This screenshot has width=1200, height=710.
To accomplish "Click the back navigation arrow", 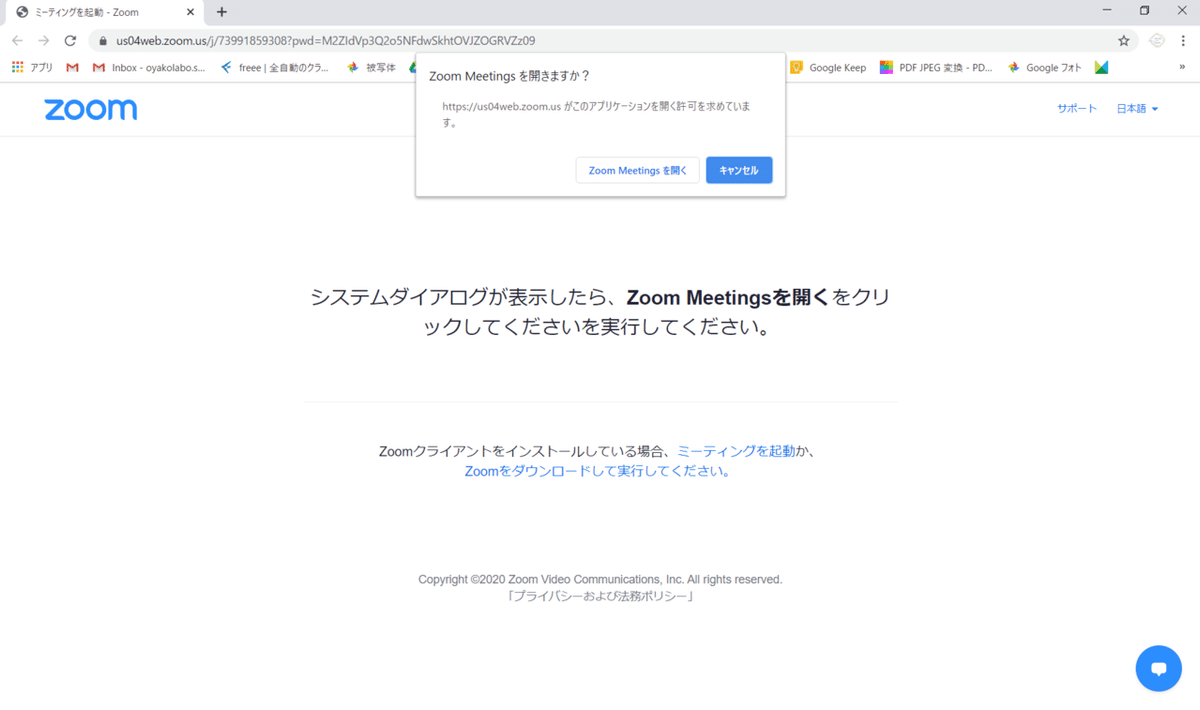I will tap(17, 41).
